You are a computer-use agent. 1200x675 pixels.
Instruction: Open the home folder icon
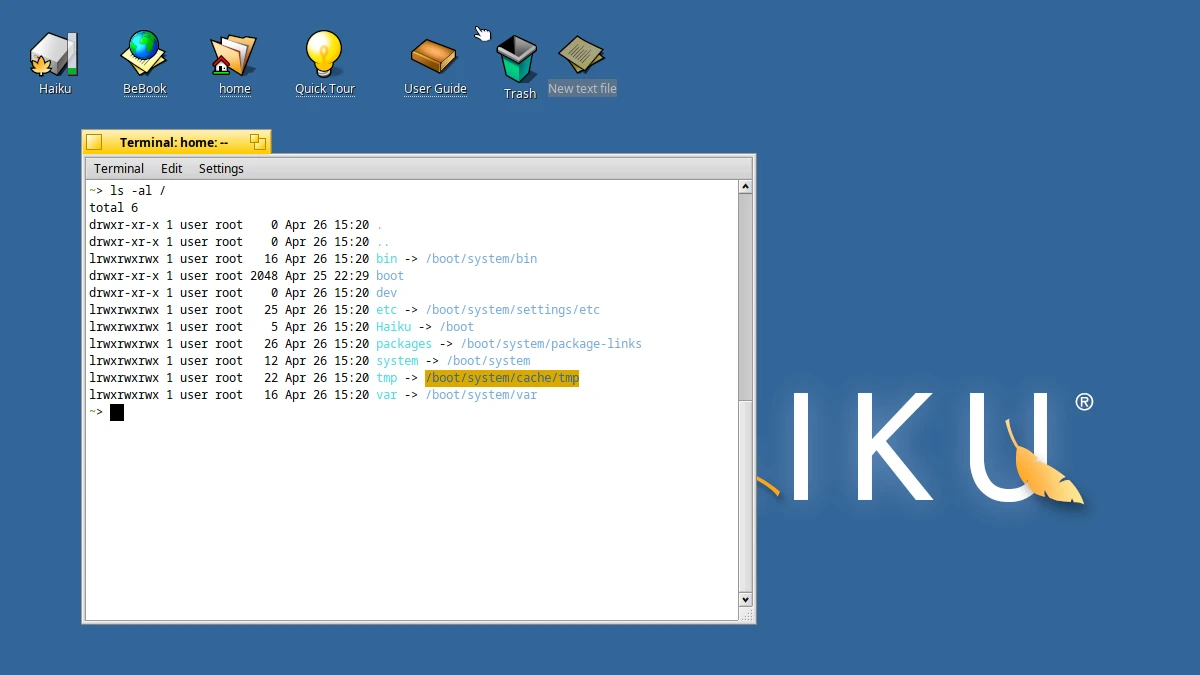tap(234, 55)
